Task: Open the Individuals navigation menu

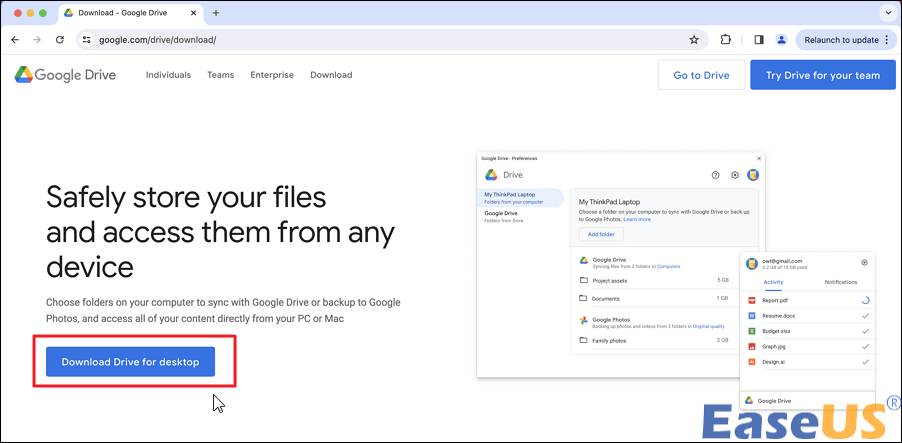Action: (x=168, y=75)
